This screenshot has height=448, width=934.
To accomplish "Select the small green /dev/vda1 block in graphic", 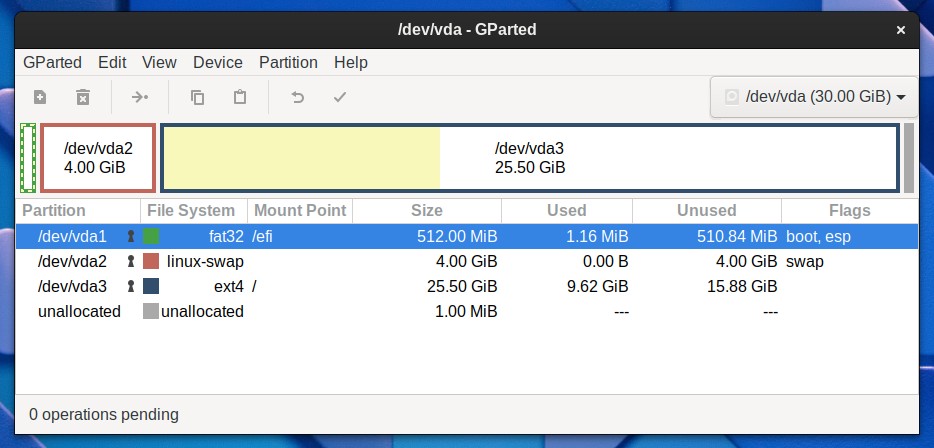I will click(x=29, y=158).
